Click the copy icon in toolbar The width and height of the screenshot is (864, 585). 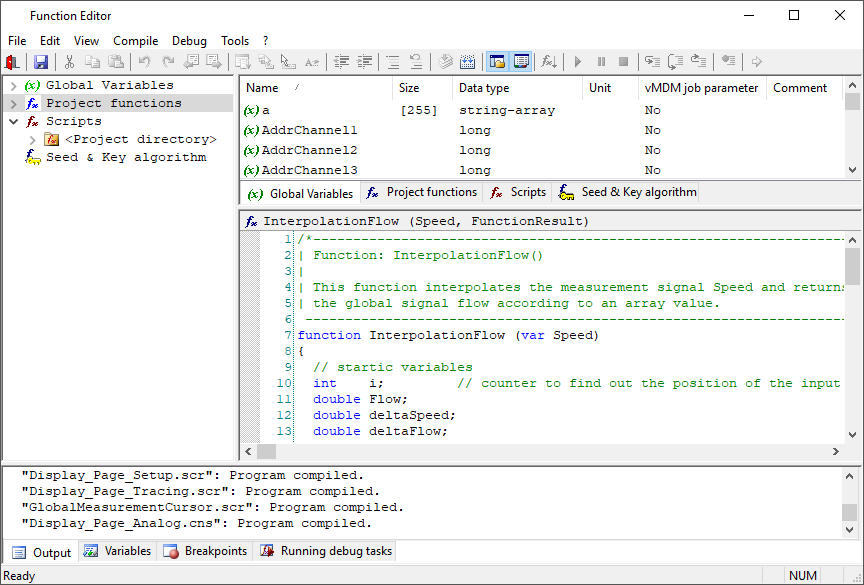[x=92, y=62]
